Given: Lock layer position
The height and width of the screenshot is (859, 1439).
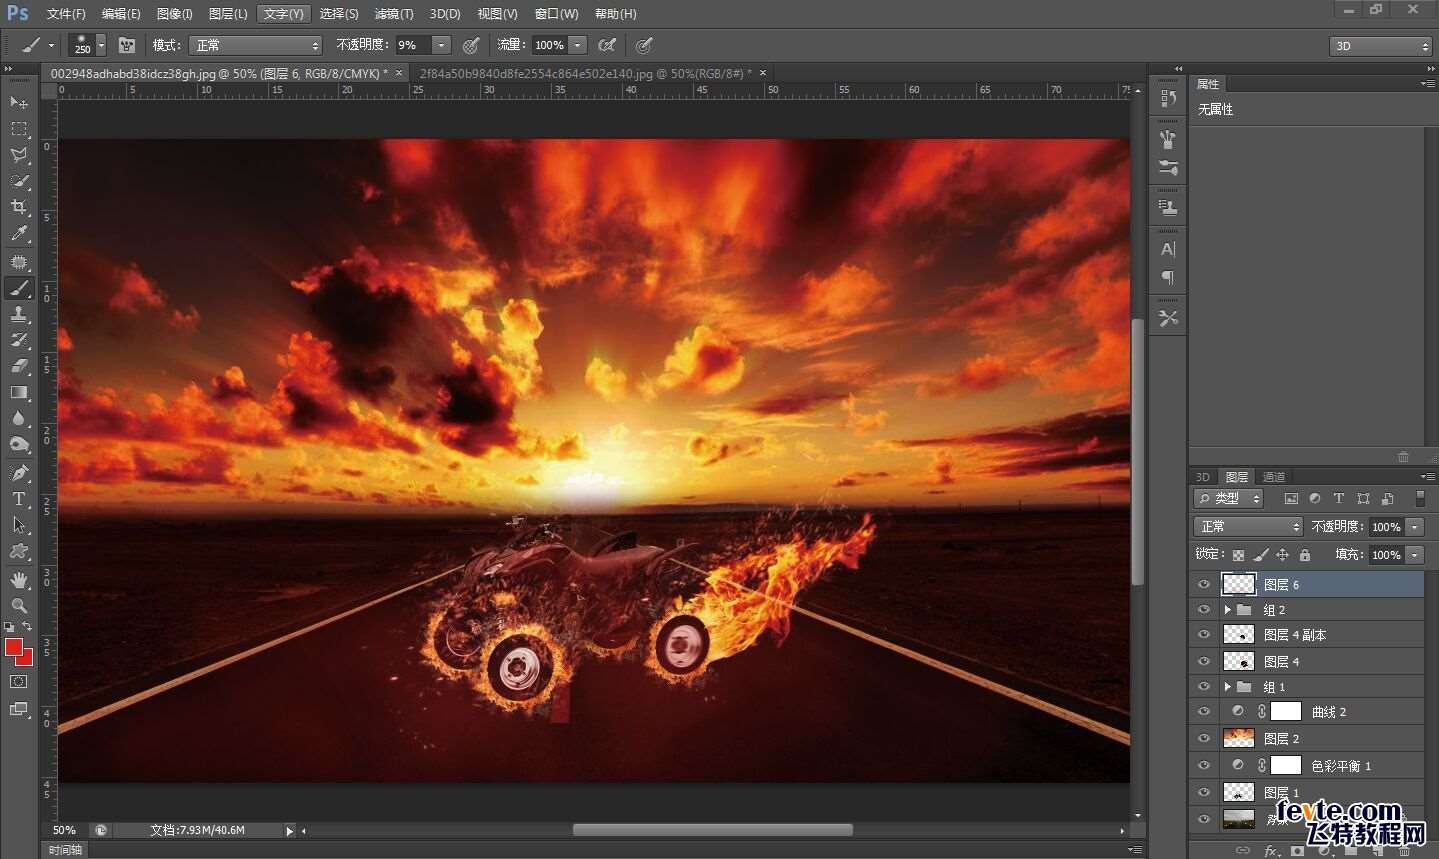Looking at the screenshot, I should coord(1282,554).
